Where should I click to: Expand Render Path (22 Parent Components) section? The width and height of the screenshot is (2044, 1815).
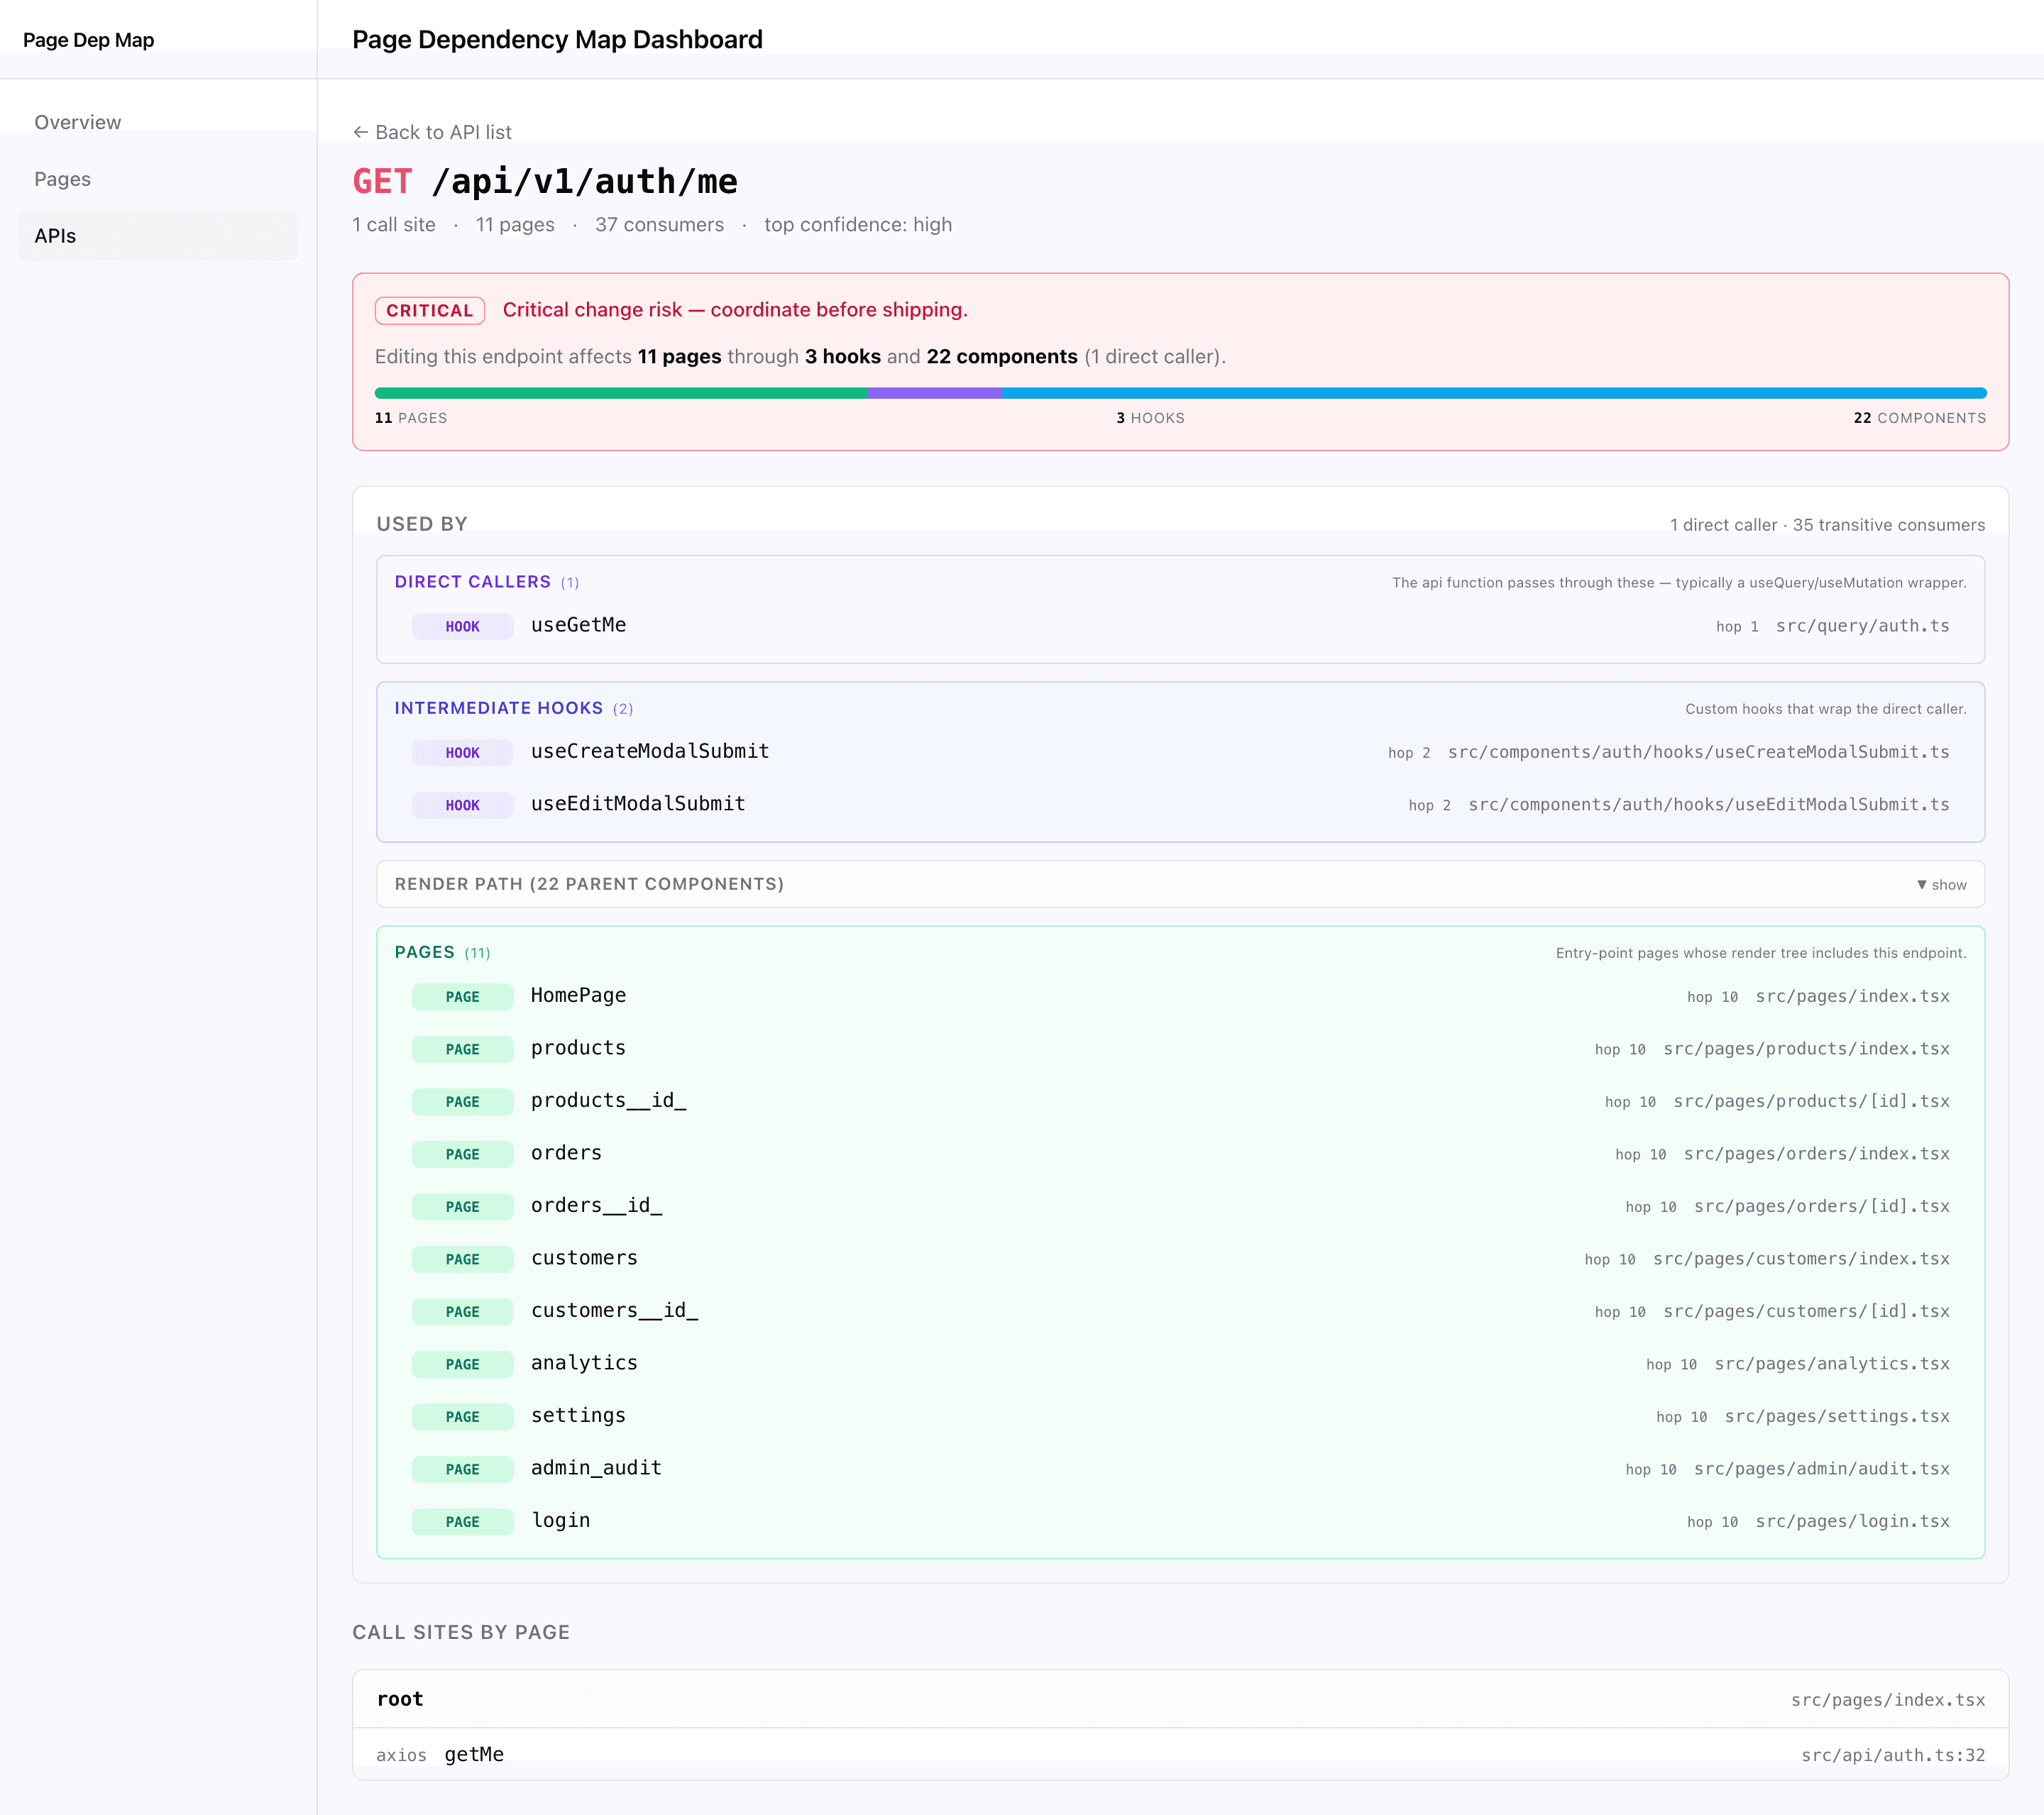(1180, 884)
